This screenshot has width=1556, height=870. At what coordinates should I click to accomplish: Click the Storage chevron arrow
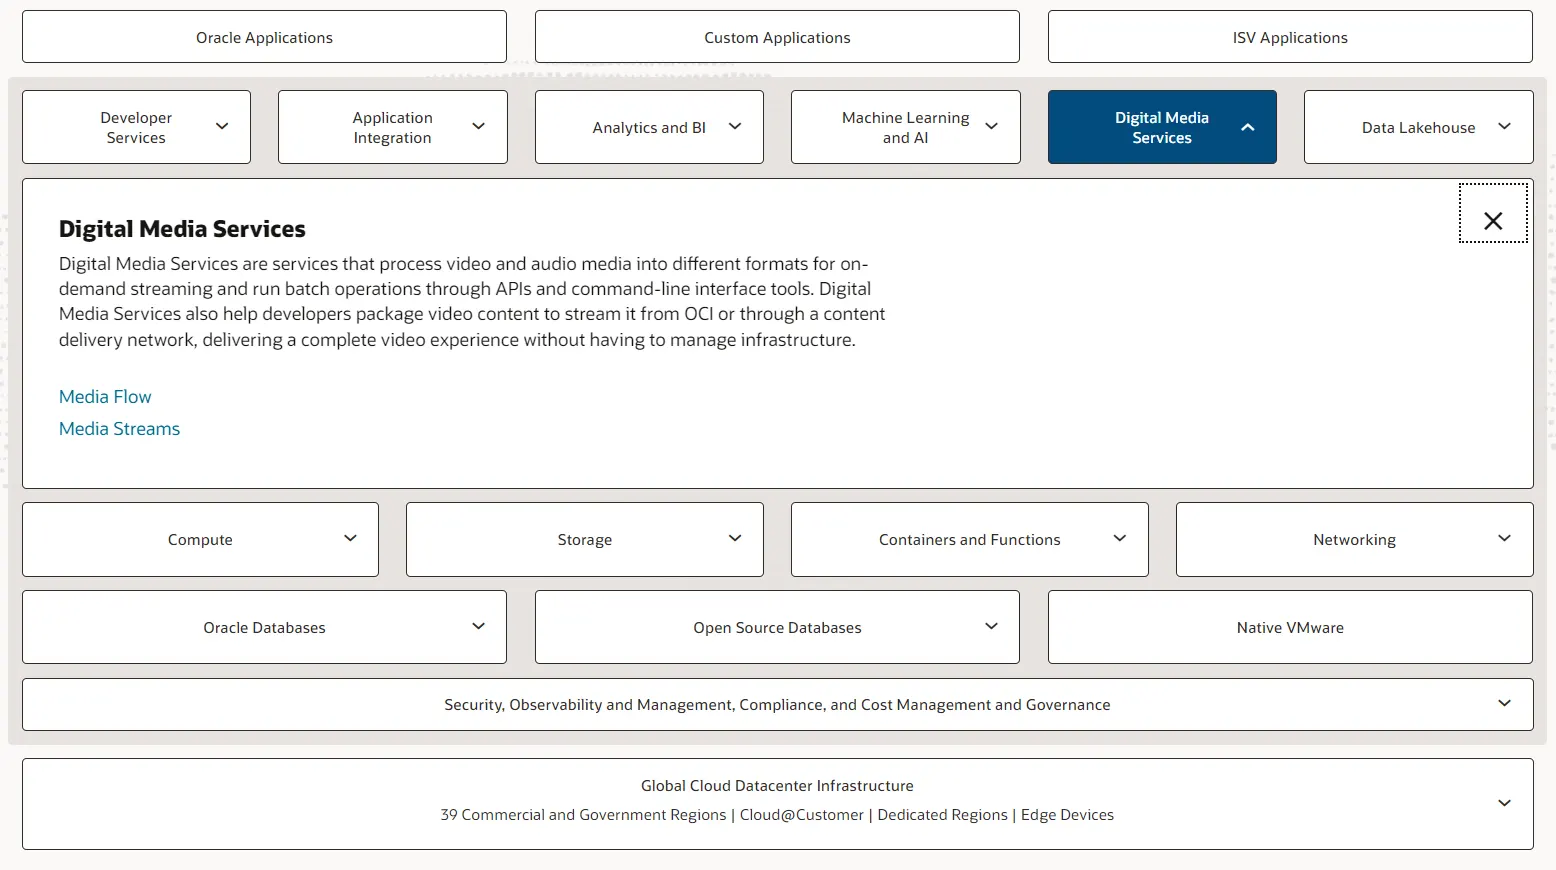[735, 539]
